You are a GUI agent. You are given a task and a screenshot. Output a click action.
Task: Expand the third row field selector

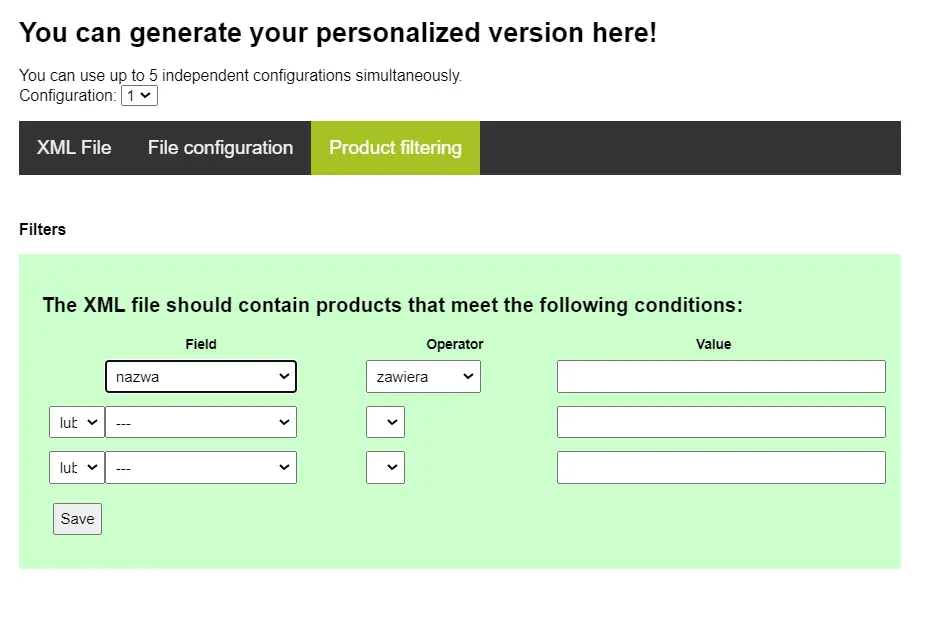coord(200,467)
